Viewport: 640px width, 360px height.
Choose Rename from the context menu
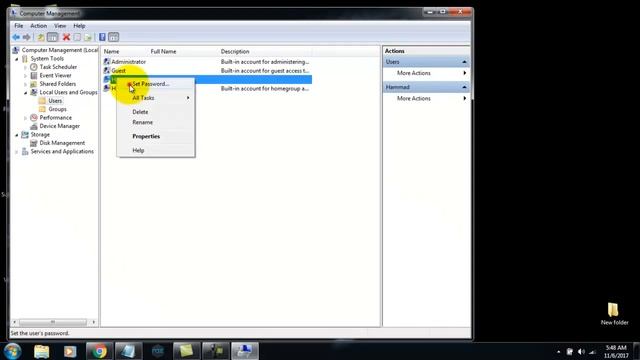point(156,122)
